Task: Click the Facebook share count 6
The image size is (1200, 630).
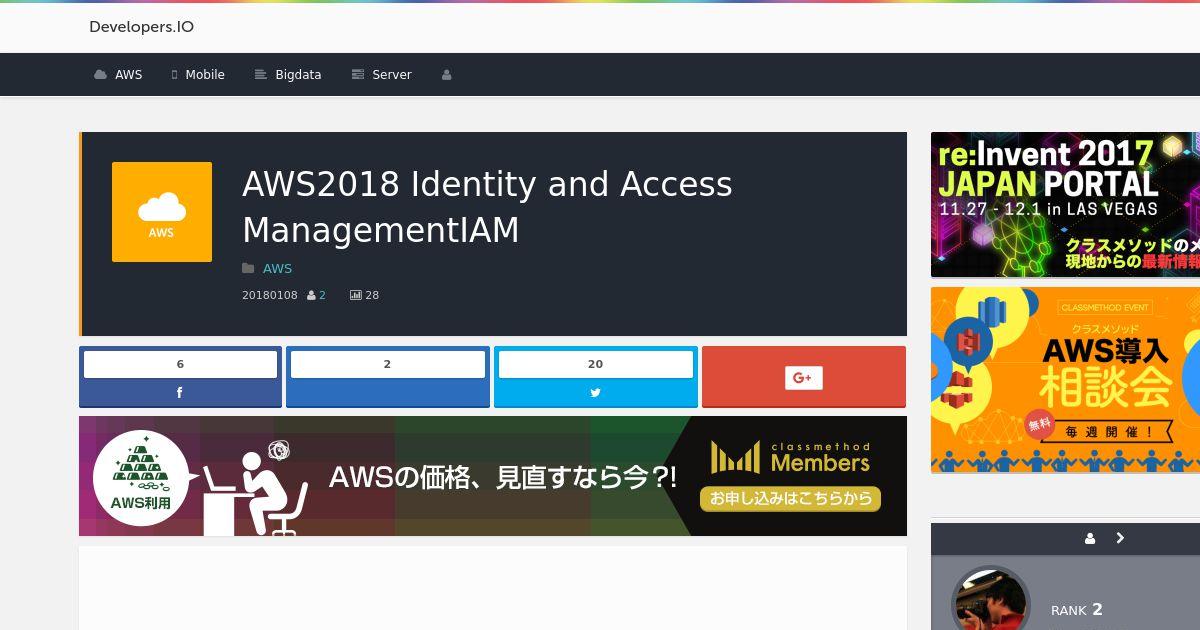Action: (180, 364)
